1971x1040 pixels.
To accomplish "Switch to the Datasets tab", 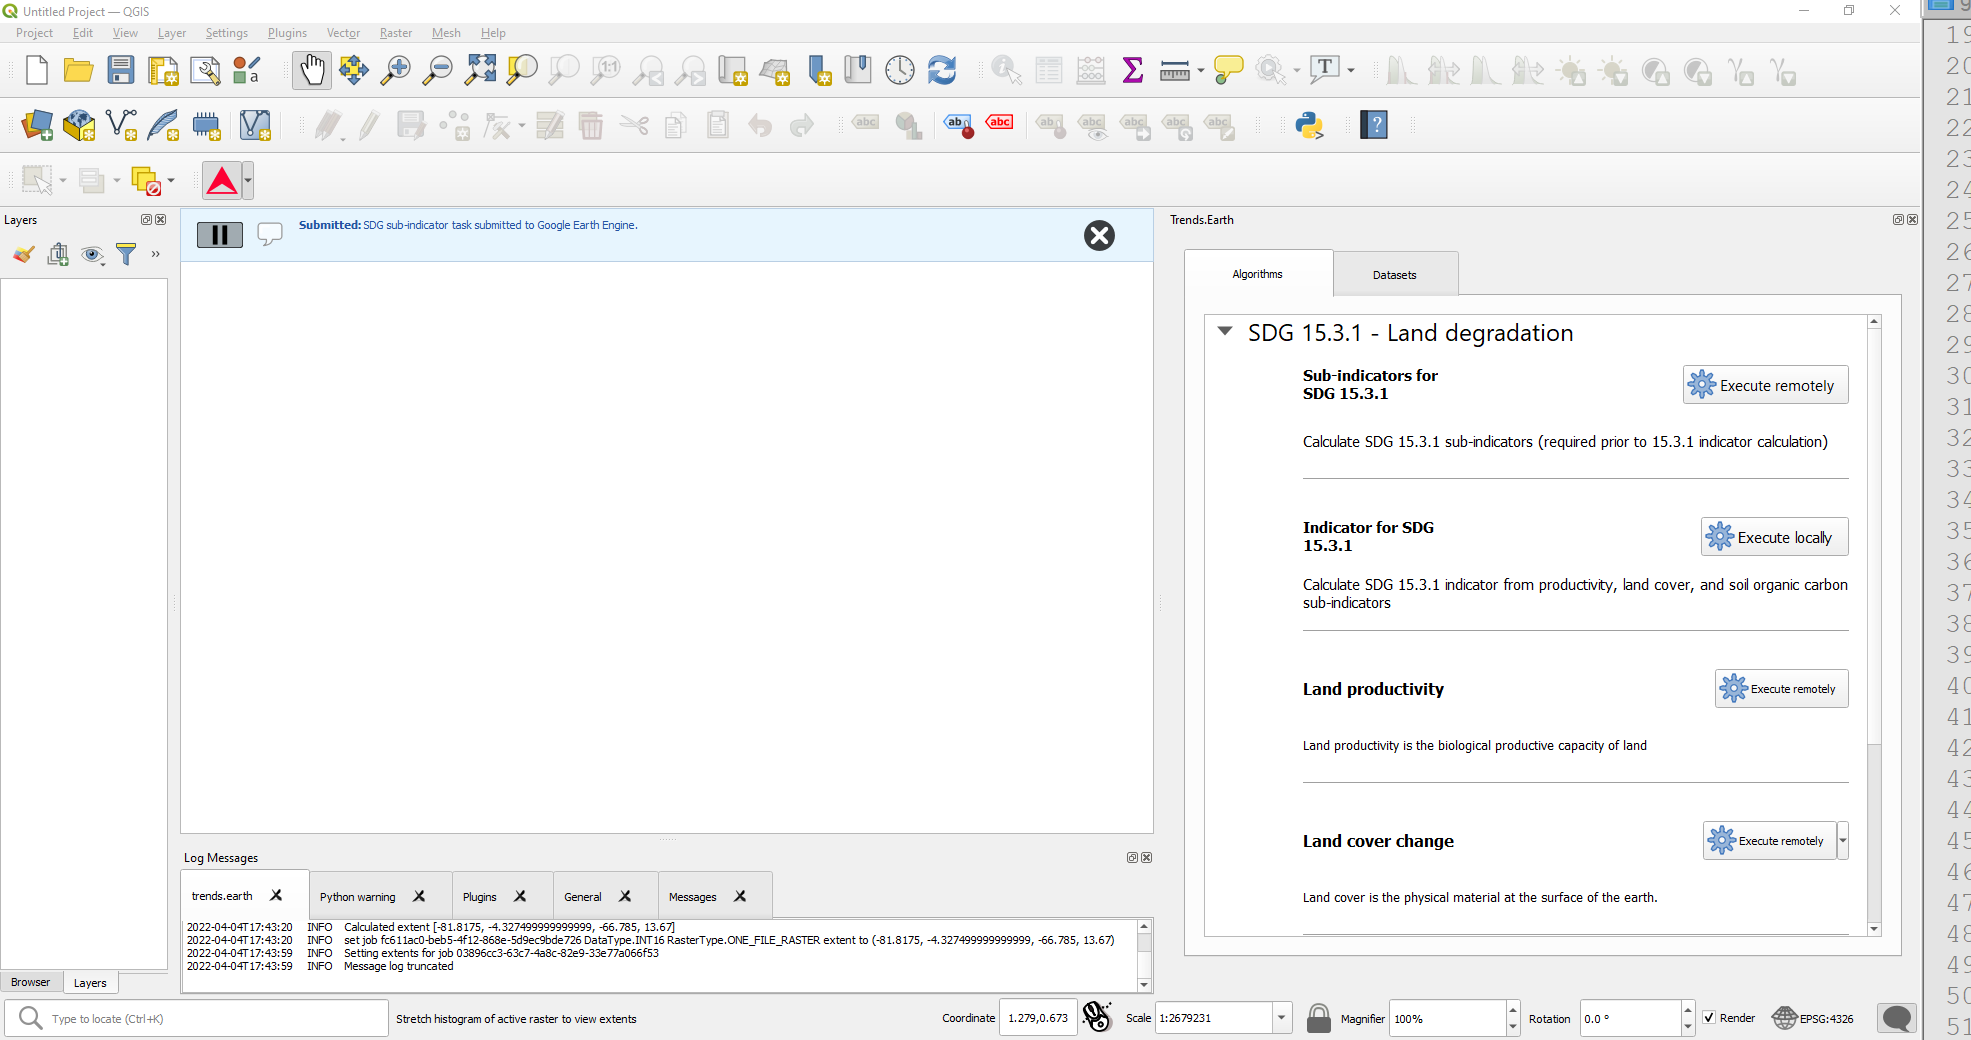I will click(1395, 275).
